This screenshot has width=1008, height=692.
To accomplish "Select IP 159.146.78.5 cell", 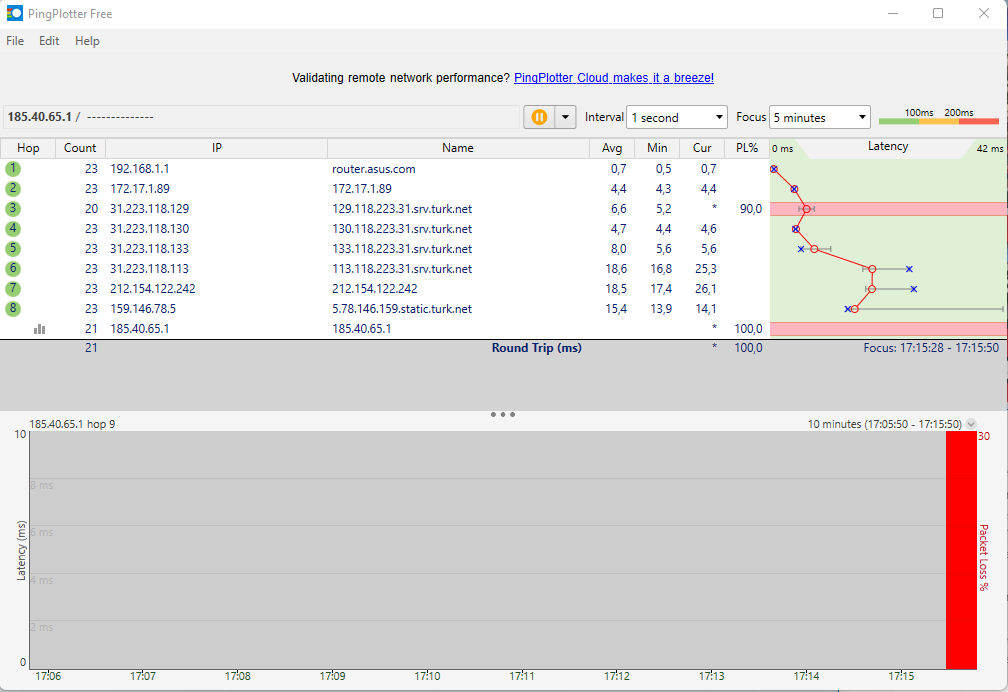I will (x=143, y=308).
